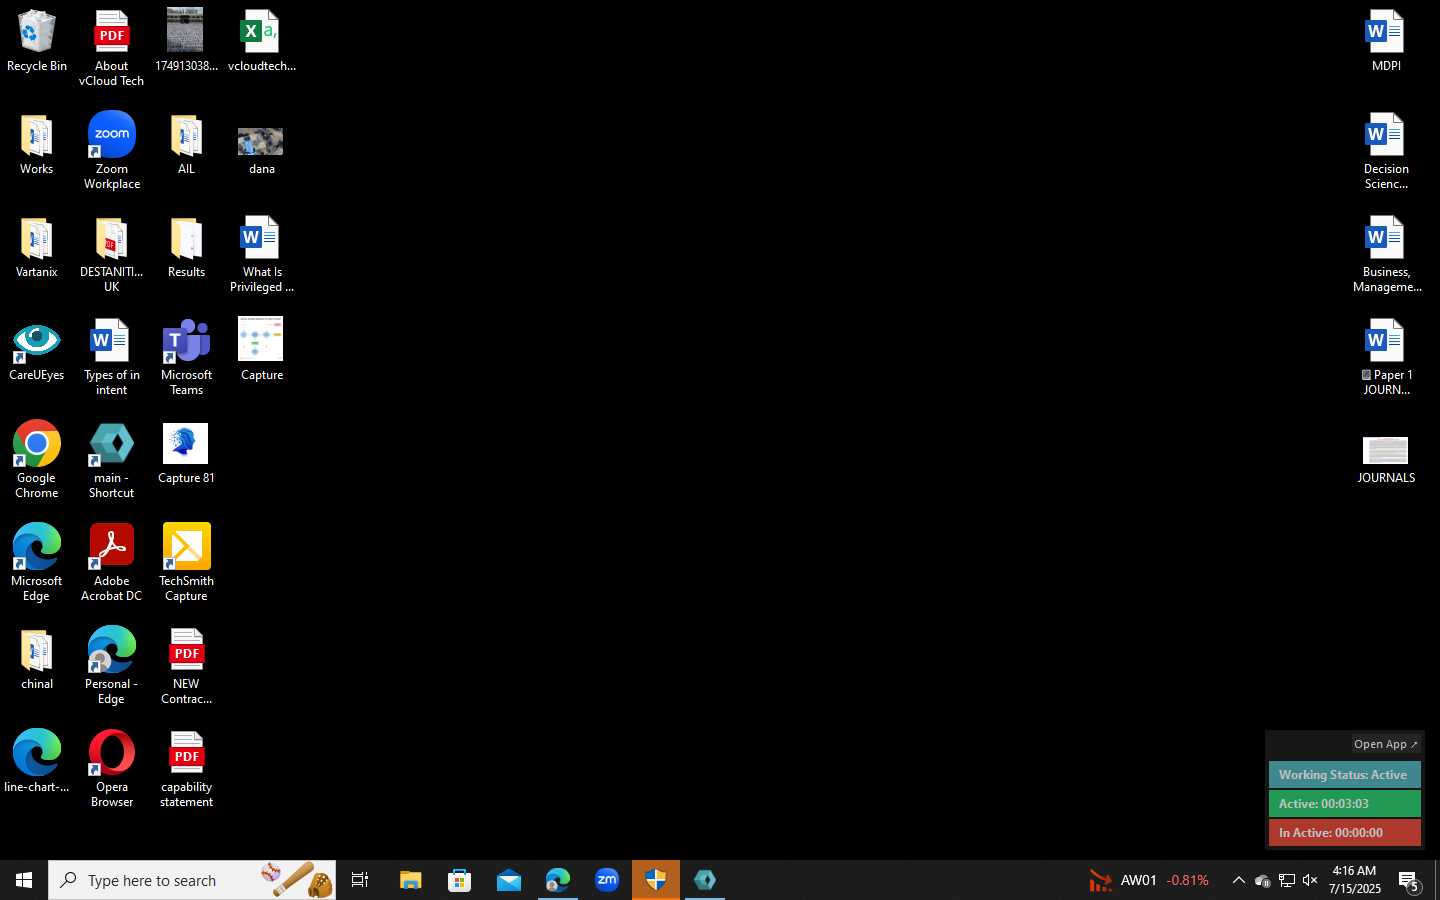Select Paper 1 JOURN Word document

(1386, 358)
